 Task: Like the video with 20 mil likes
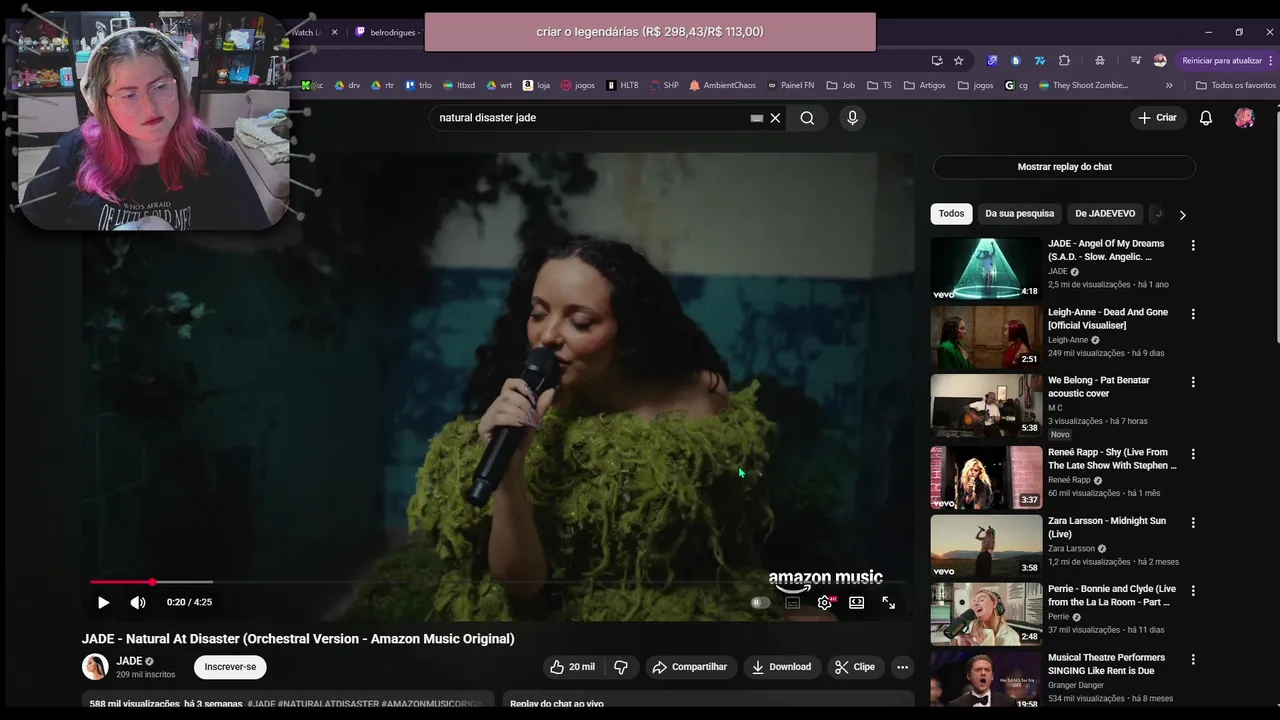[572, 667]
